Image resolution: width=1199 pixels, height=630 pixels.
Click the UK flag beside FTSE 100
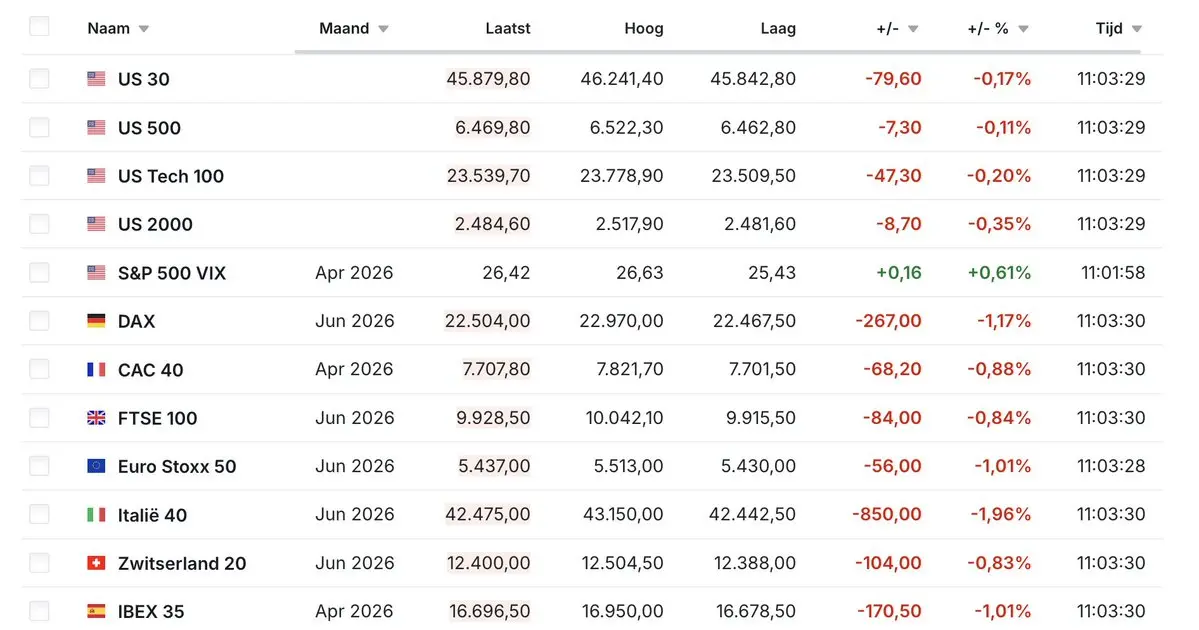tap(96, 418)
